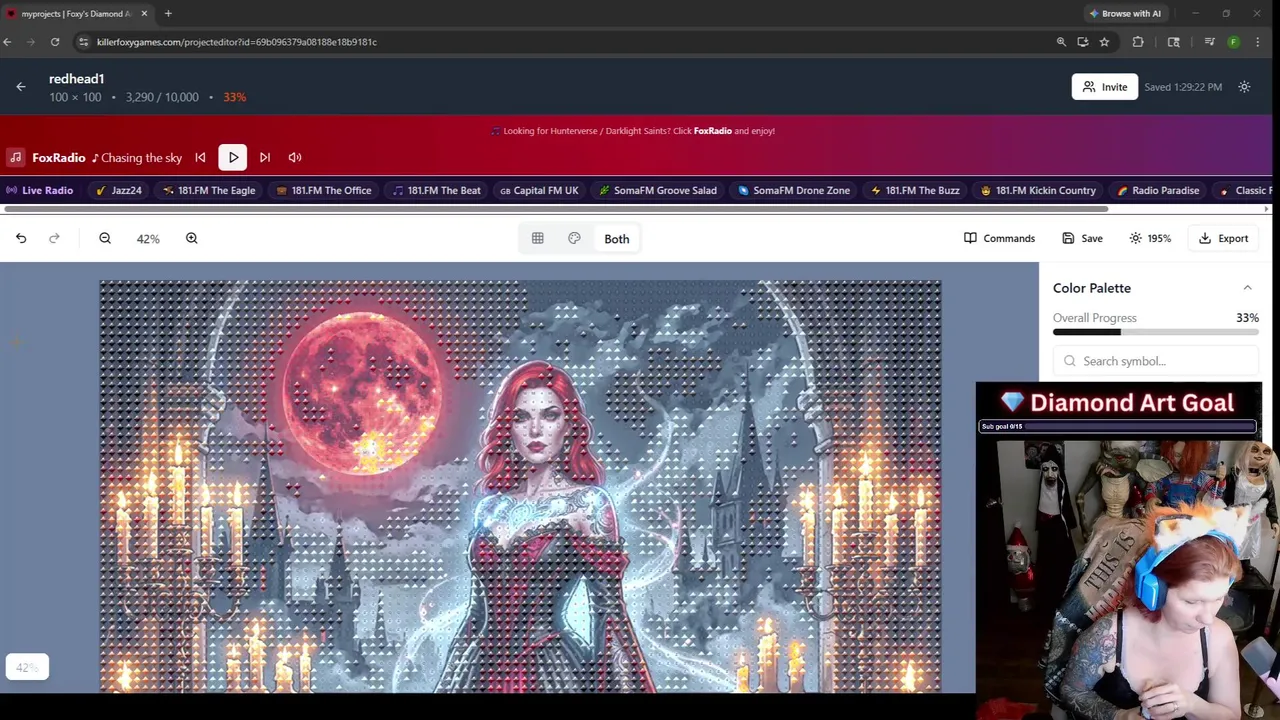Bookmark this page with the star icon
1280x720 pixels.
[x=1104, y=42]
